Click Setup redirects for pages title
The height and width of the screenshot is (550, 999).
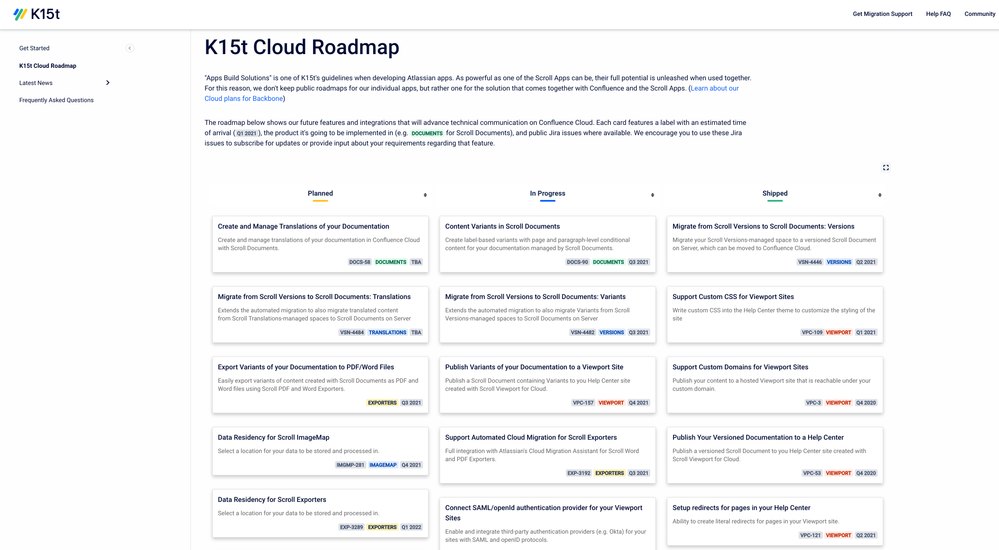click(742, 508)
